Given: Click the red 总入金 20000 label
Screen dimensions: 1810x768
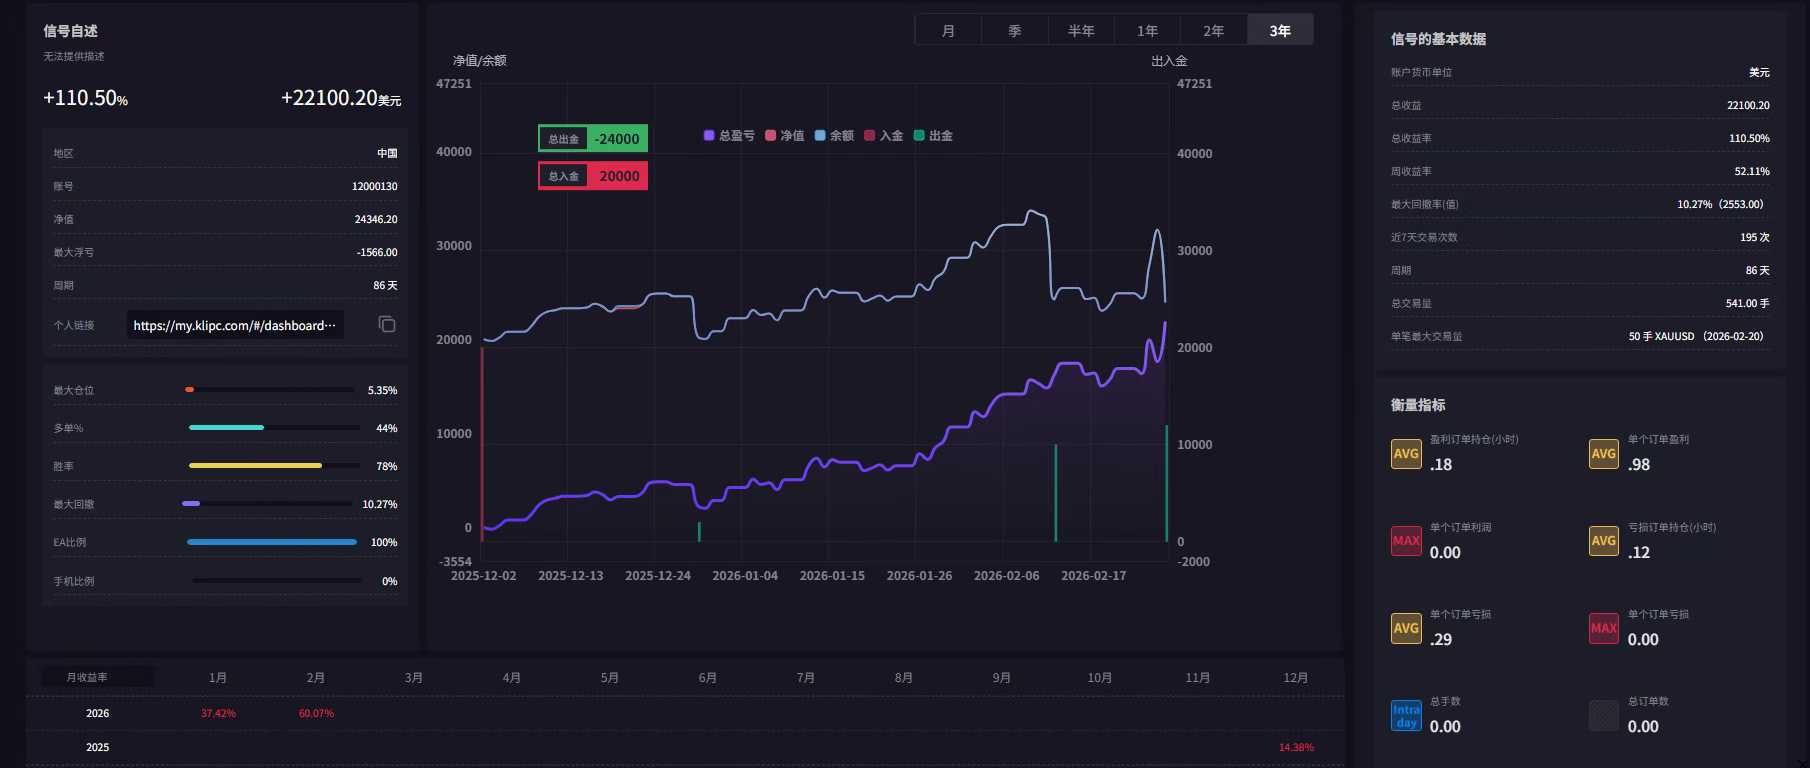Looking at the screenshot, I should [593, 176].
